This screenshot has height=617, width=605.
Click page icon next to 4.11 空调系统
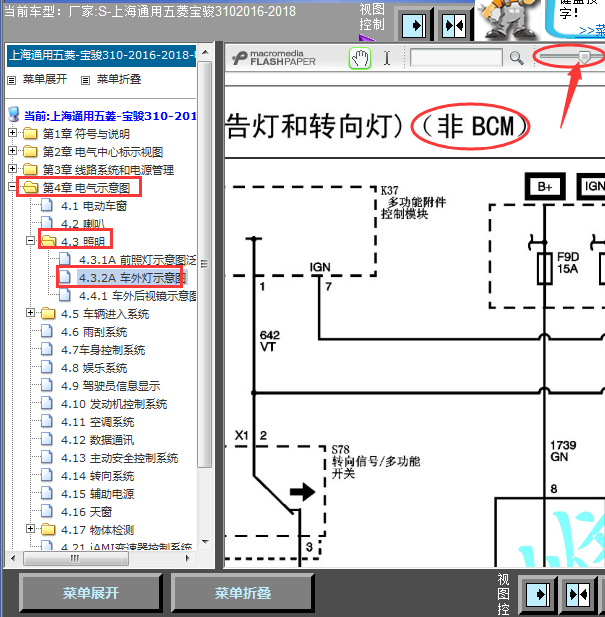pyautogui.click(x=47, y=421)
